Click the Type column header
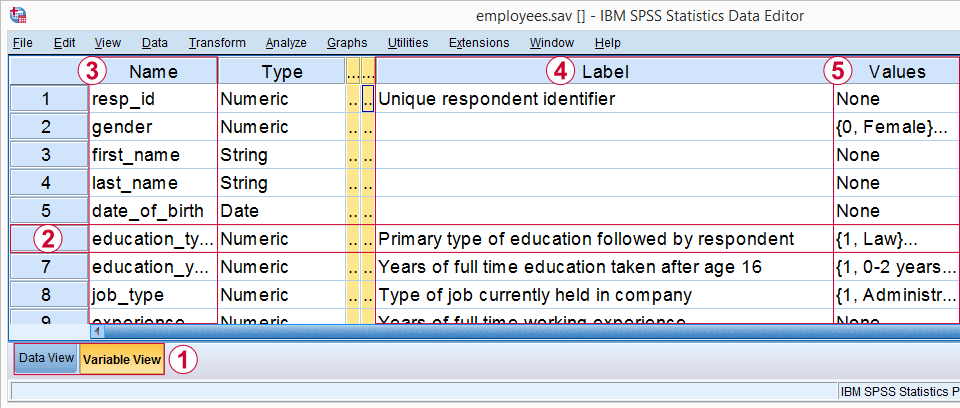Viewport: 960px width, 408px height. [281, 71]
